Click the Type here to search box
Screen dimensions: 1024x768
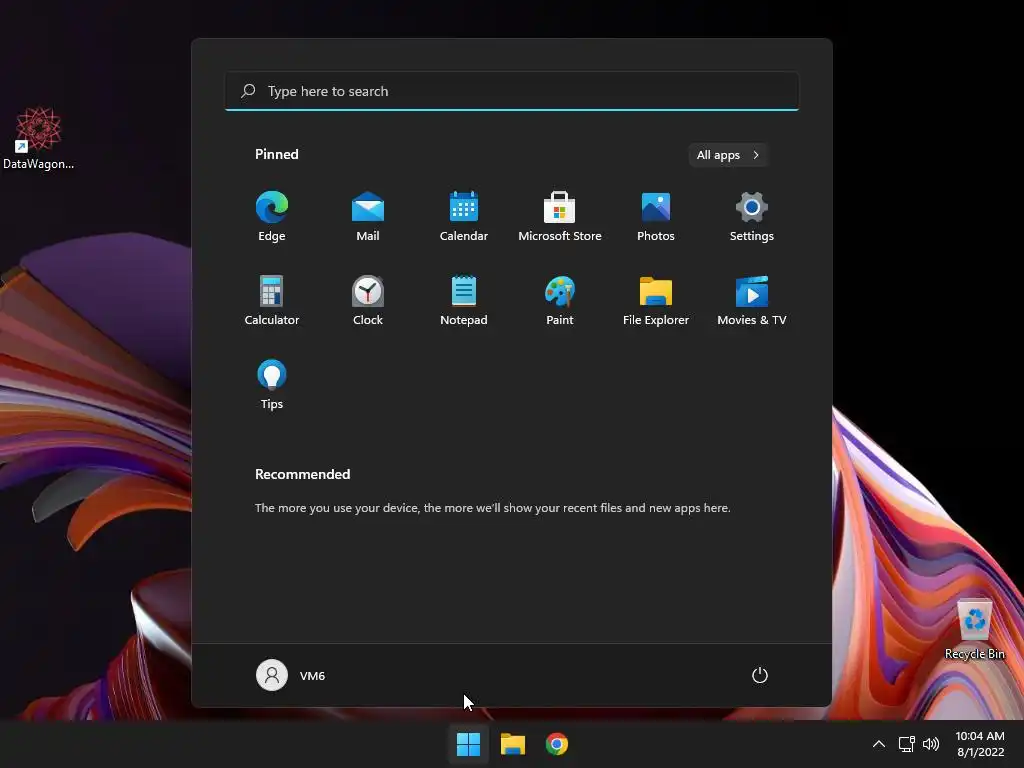(512, 91)
